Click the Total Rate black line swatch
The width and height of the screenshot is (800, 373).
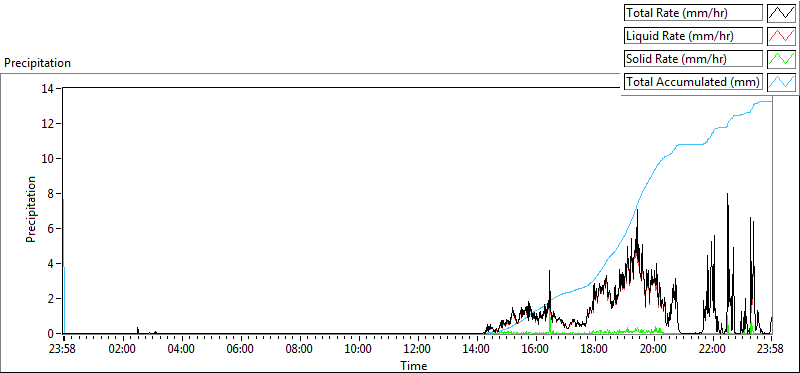781,12
